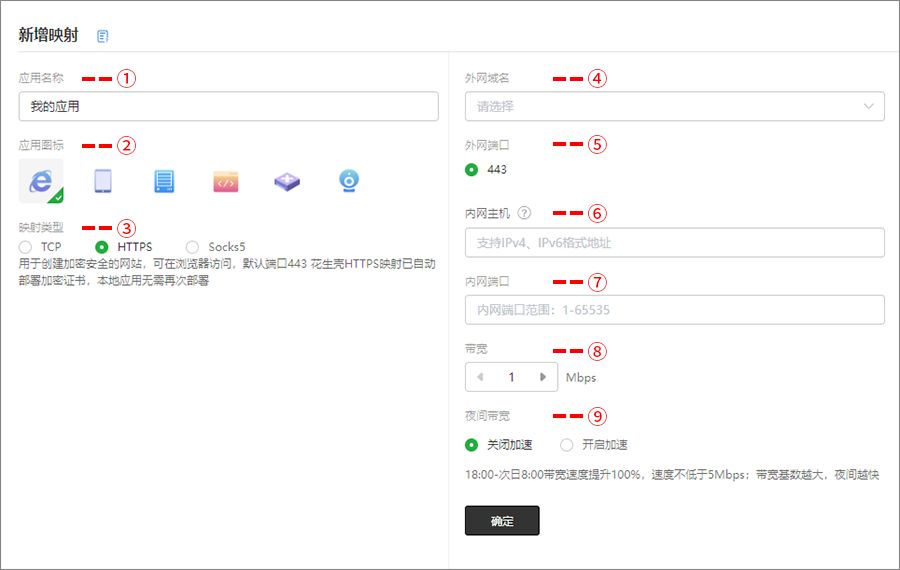Click the HTTPS mapping description paragraph
This screenshot has height=570, width=900.
pyautogui.click(x=227, y=272)
